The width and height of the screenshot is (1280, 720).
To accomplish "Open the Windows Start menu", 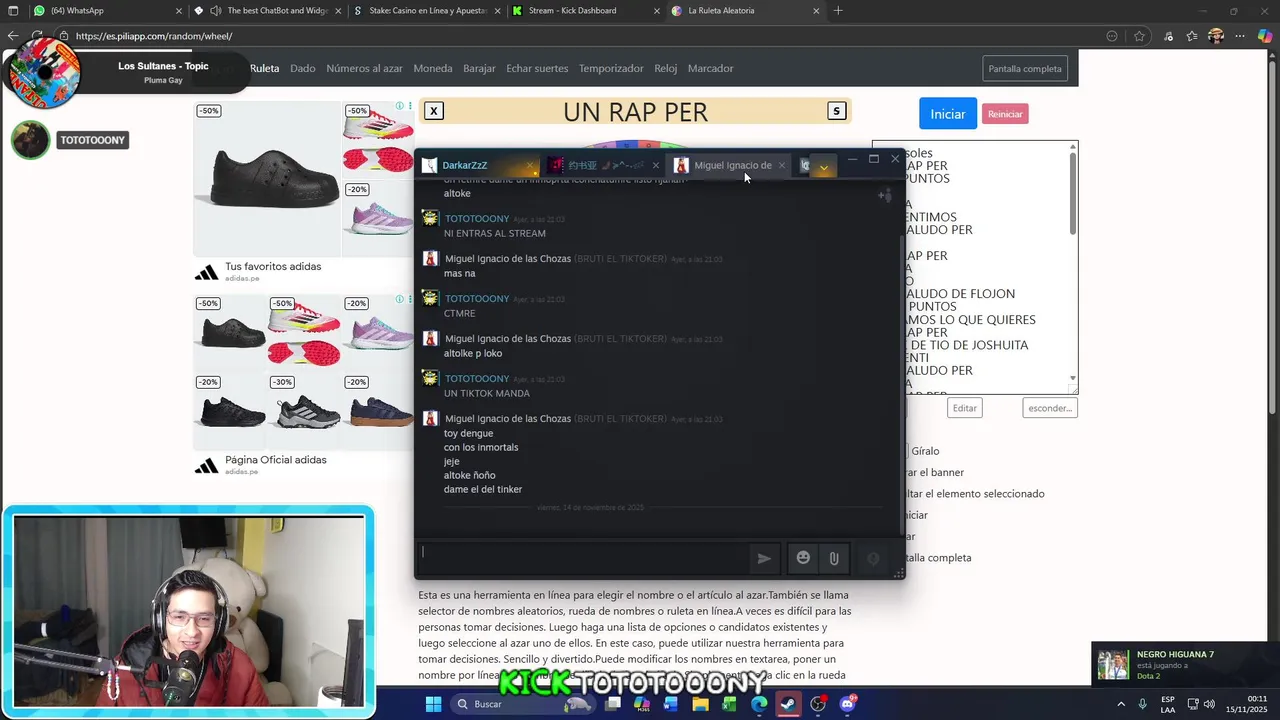I will (x=433, y=704).
